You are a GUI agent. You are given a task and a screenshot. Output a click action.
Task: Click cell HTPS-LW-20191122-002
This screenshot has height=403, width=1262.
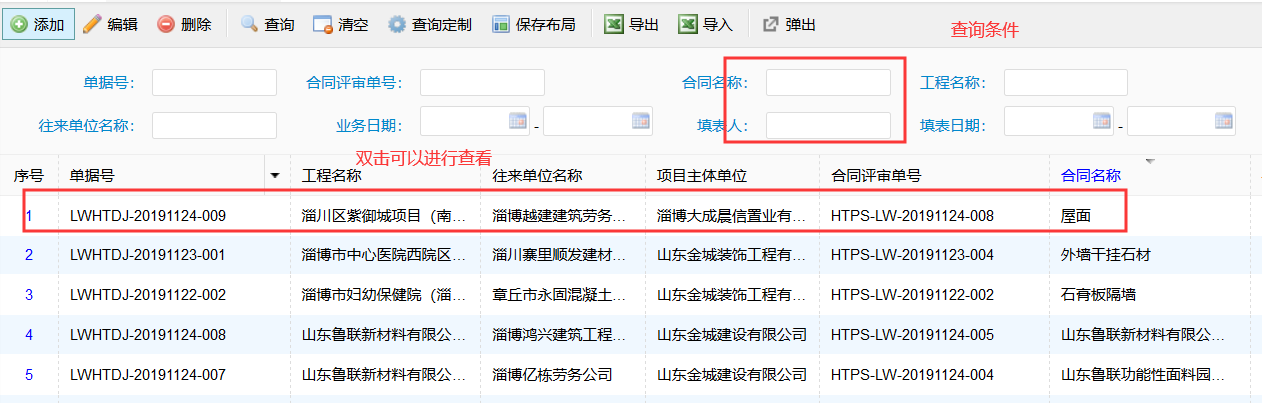point(912,295)
